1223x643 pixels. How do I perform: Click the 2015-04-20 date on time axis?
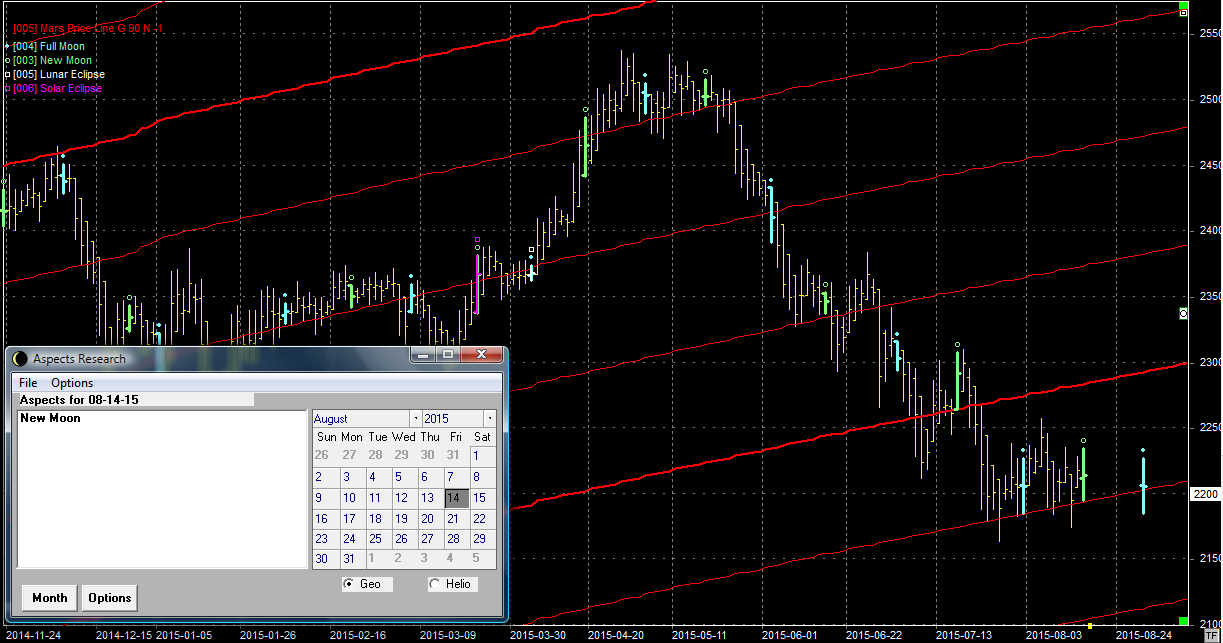click(x=615, y=635)
